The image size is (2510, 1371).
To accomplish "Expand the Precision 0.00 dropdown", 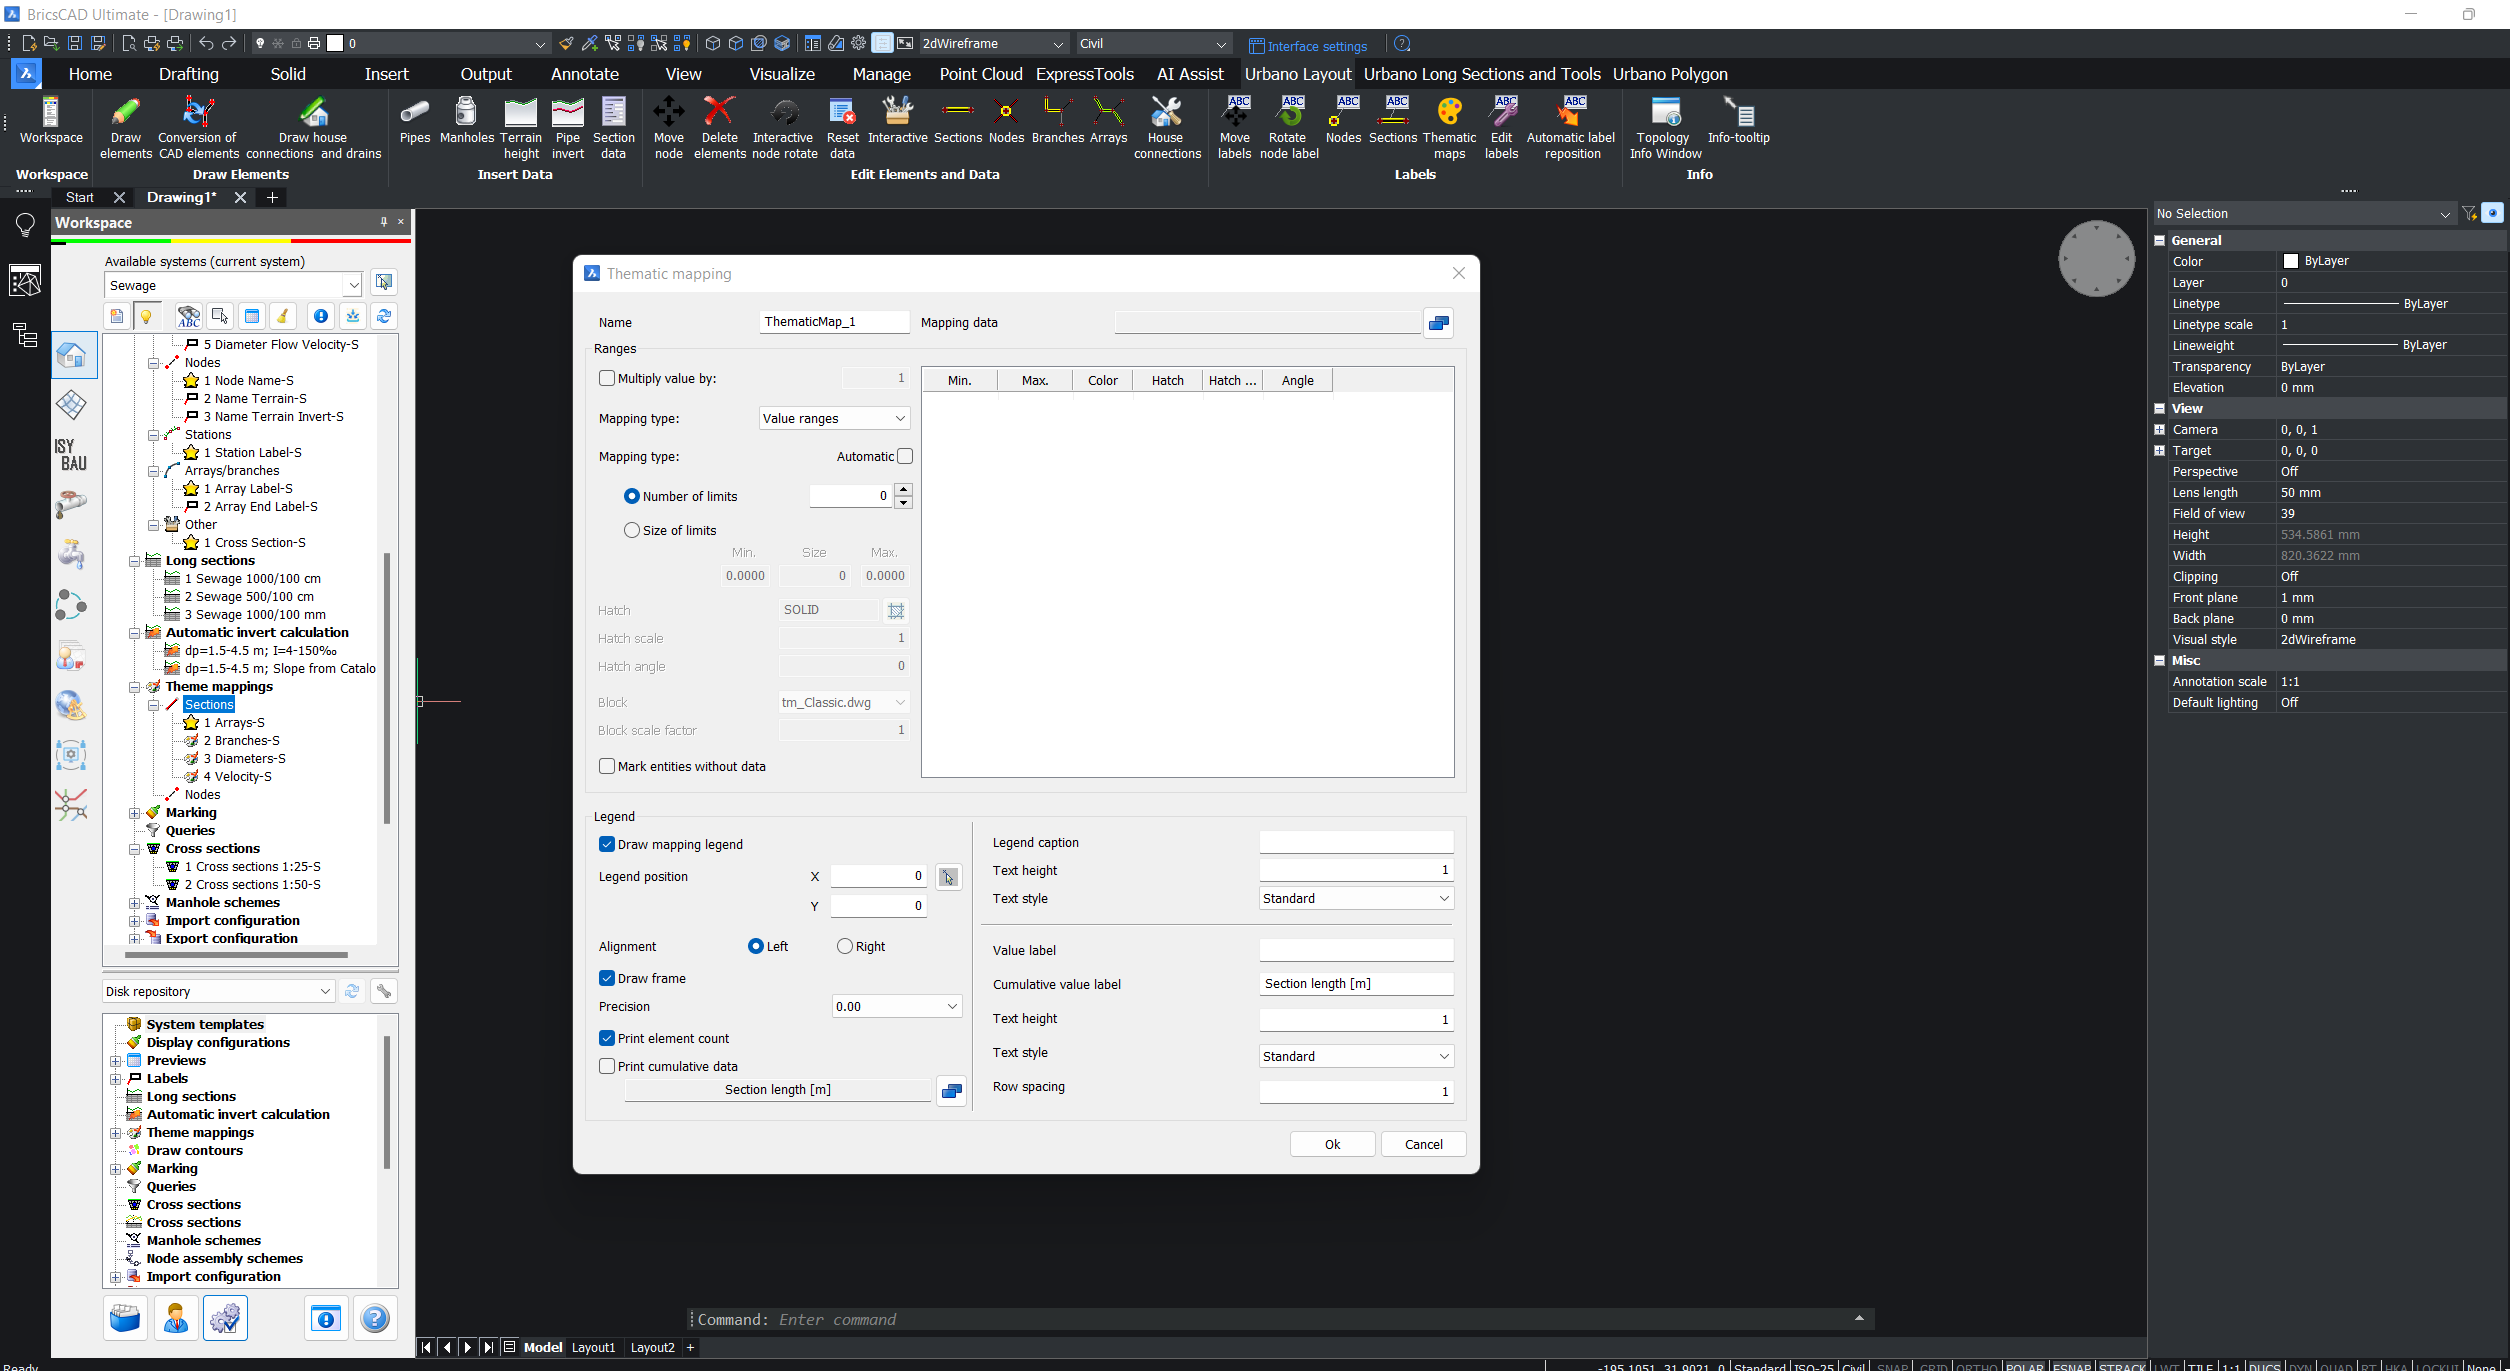I will (x=897, y=1006).
